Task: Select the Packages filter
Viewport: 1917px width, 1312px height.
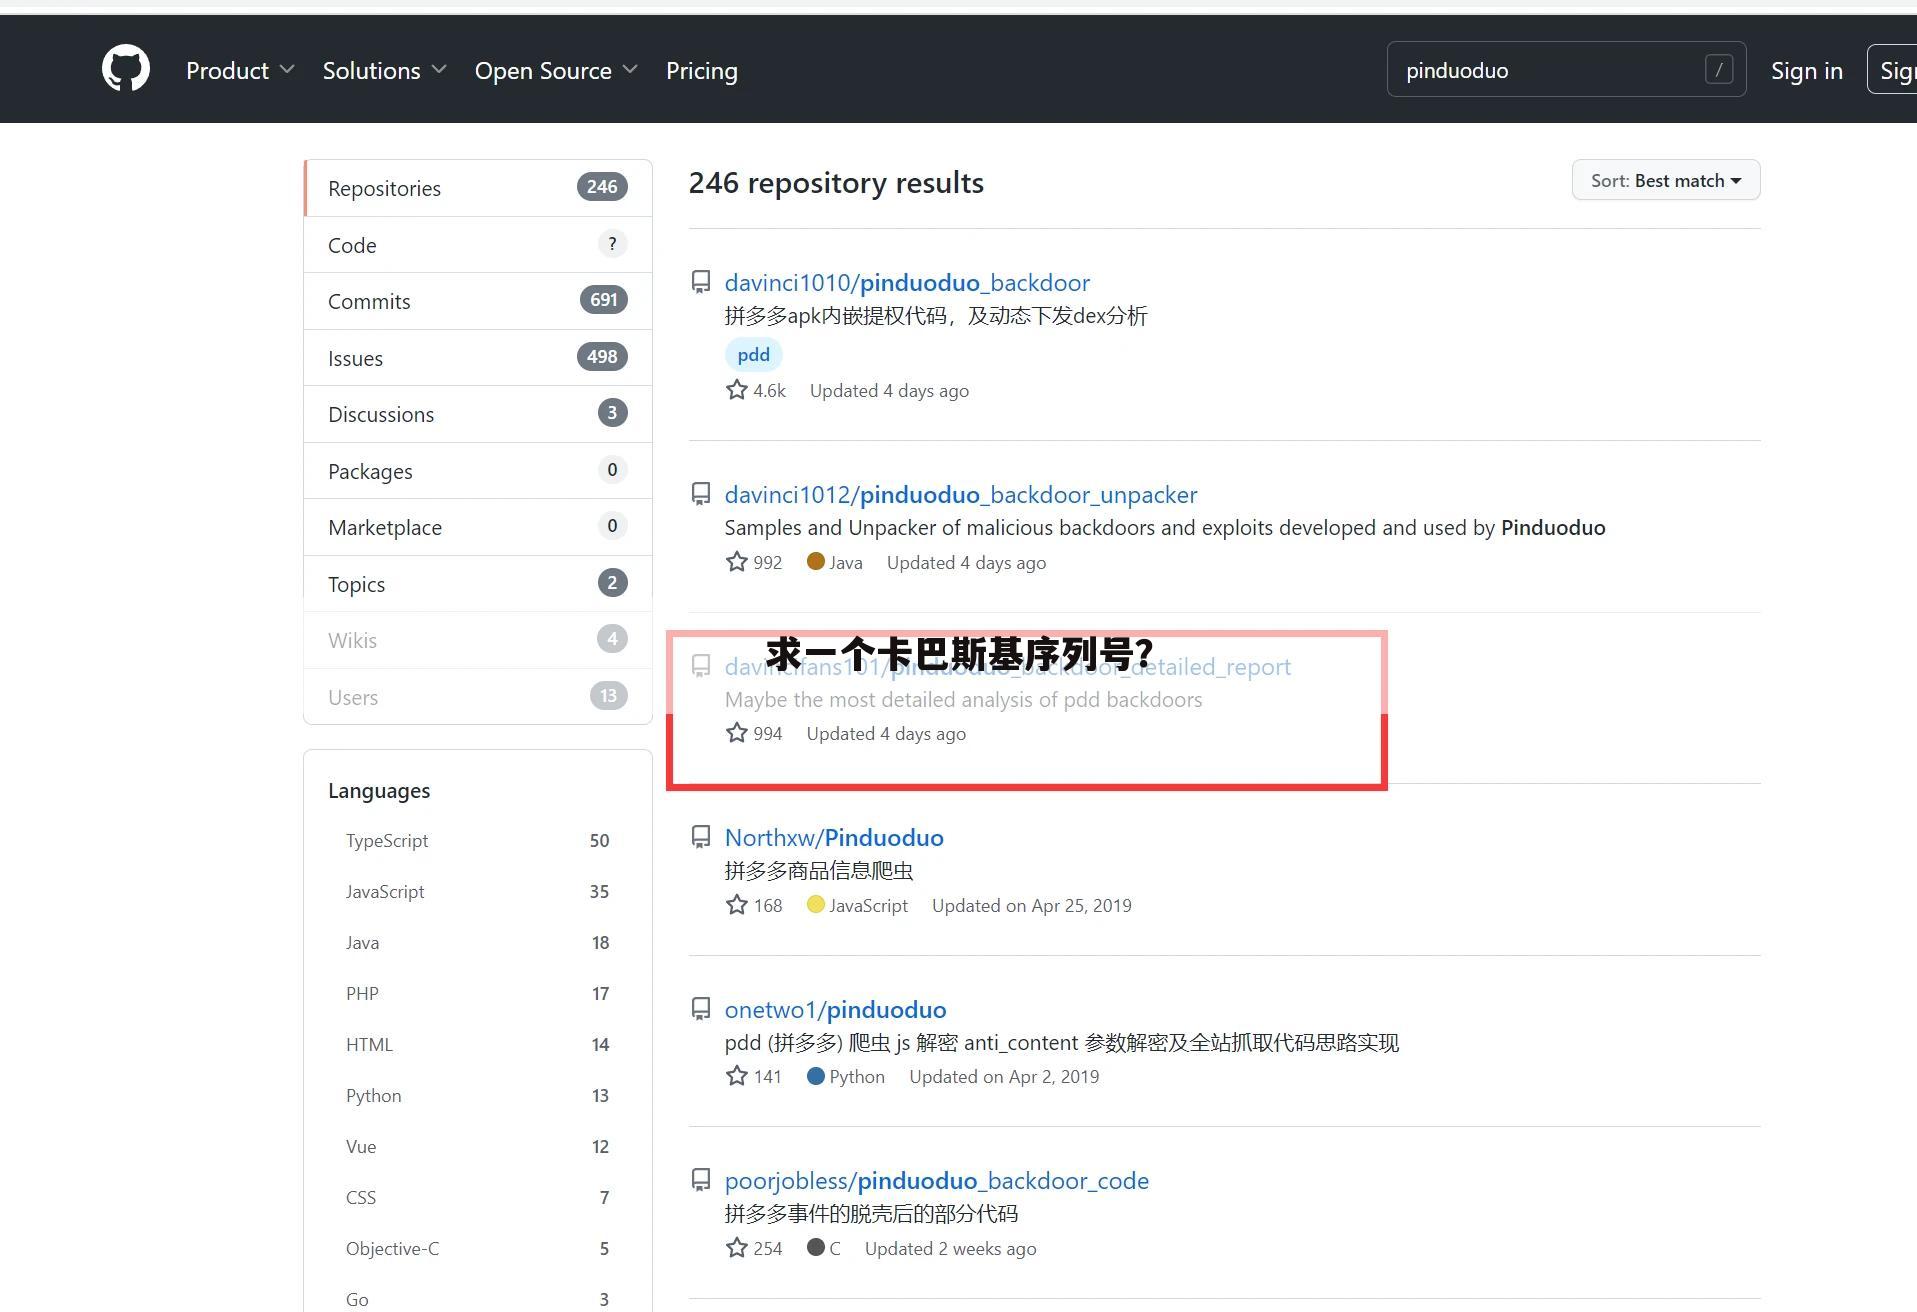Action: point(478,471)
